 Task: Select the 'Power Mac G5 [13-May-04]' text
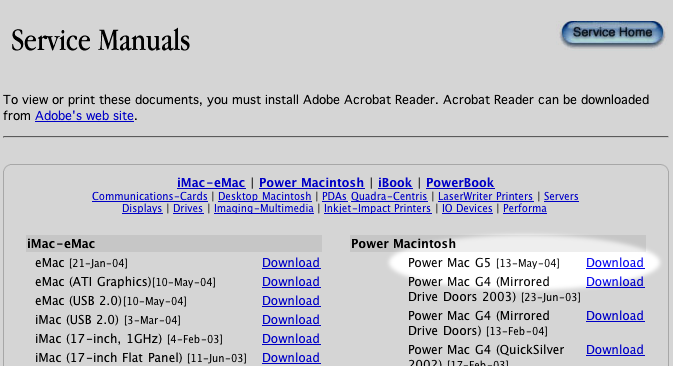coord(484,263)
